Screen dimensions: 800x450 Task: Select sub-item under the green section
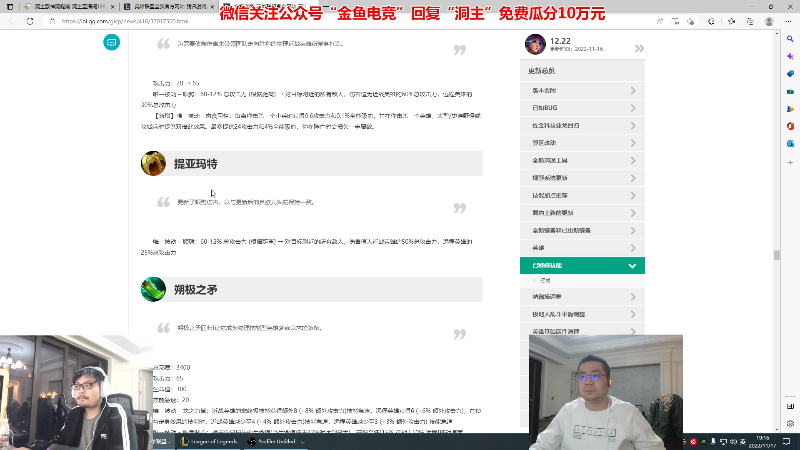pyautogui.click(x=545, y=280)
